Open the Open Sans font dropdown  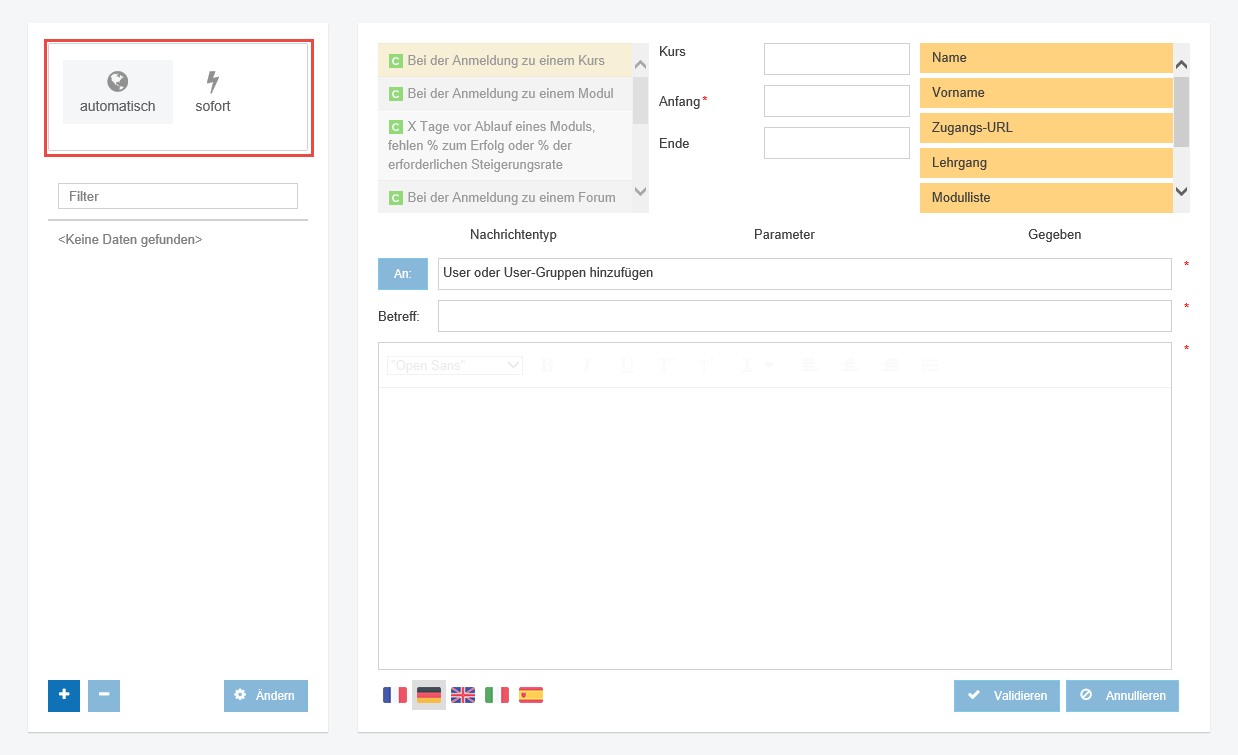pos(455,366)
